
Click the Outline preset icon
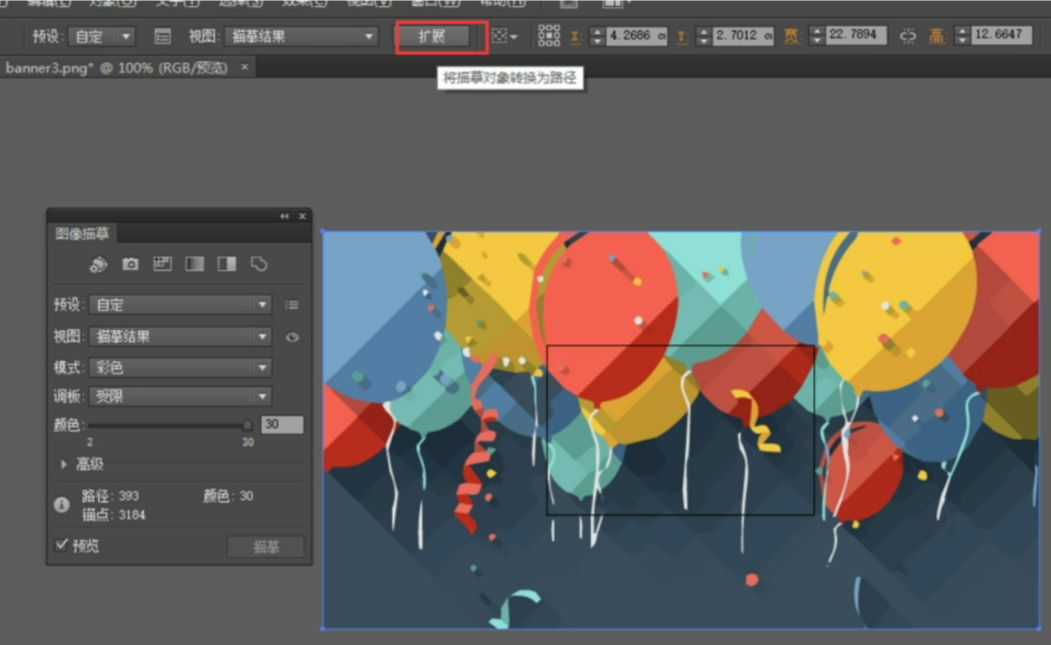(x=259, y=264)
